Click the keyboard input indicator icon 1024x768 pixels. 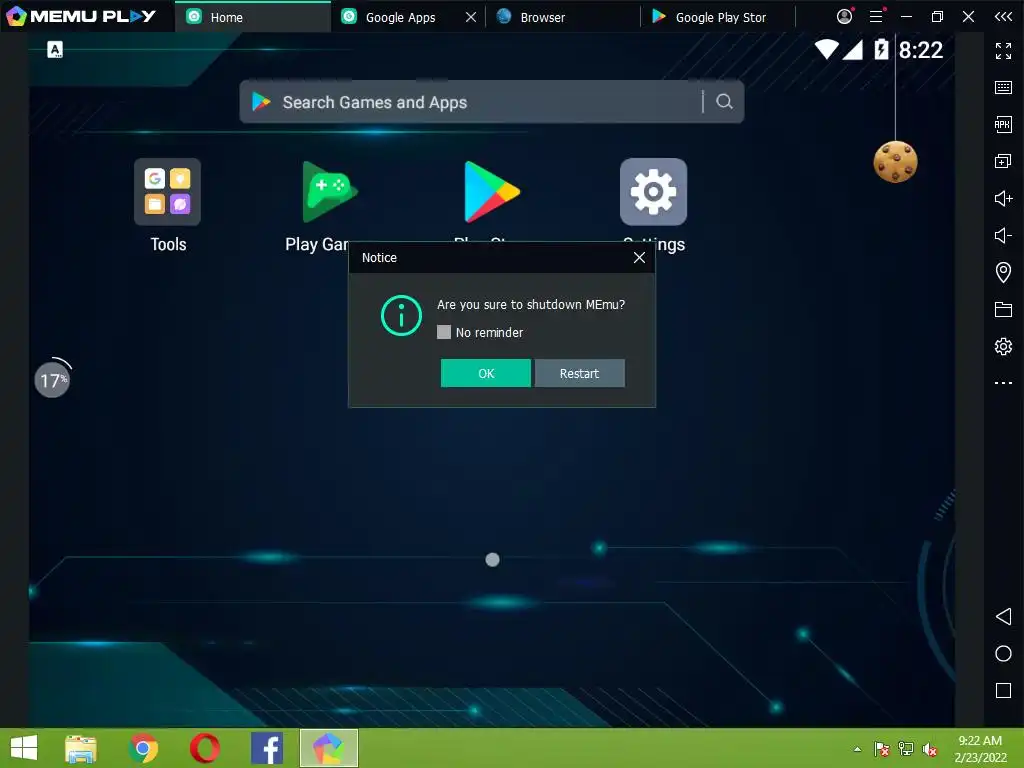point(55,50)
